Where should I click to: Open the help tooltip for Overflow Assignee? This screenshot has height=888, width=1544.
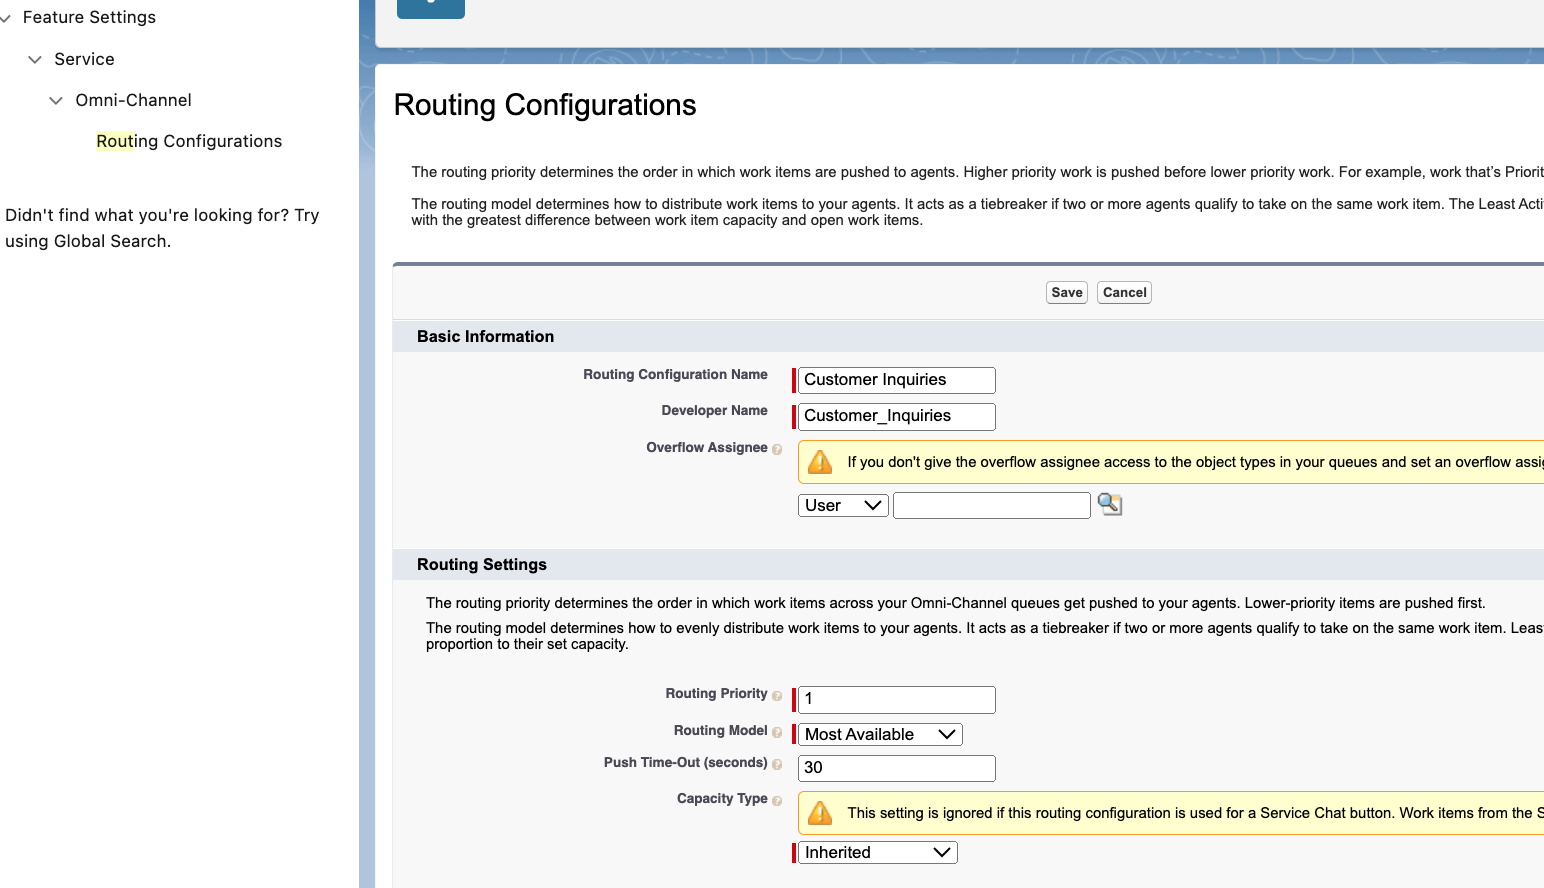click(778, 449)
